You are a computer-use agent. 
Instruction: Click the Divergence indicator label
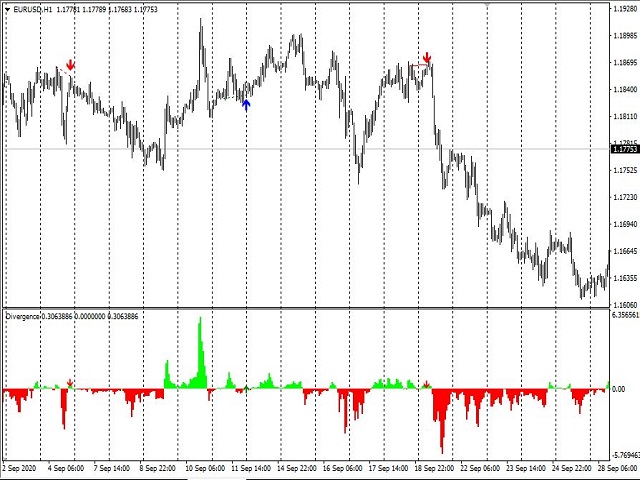click(x=20, y=316)
